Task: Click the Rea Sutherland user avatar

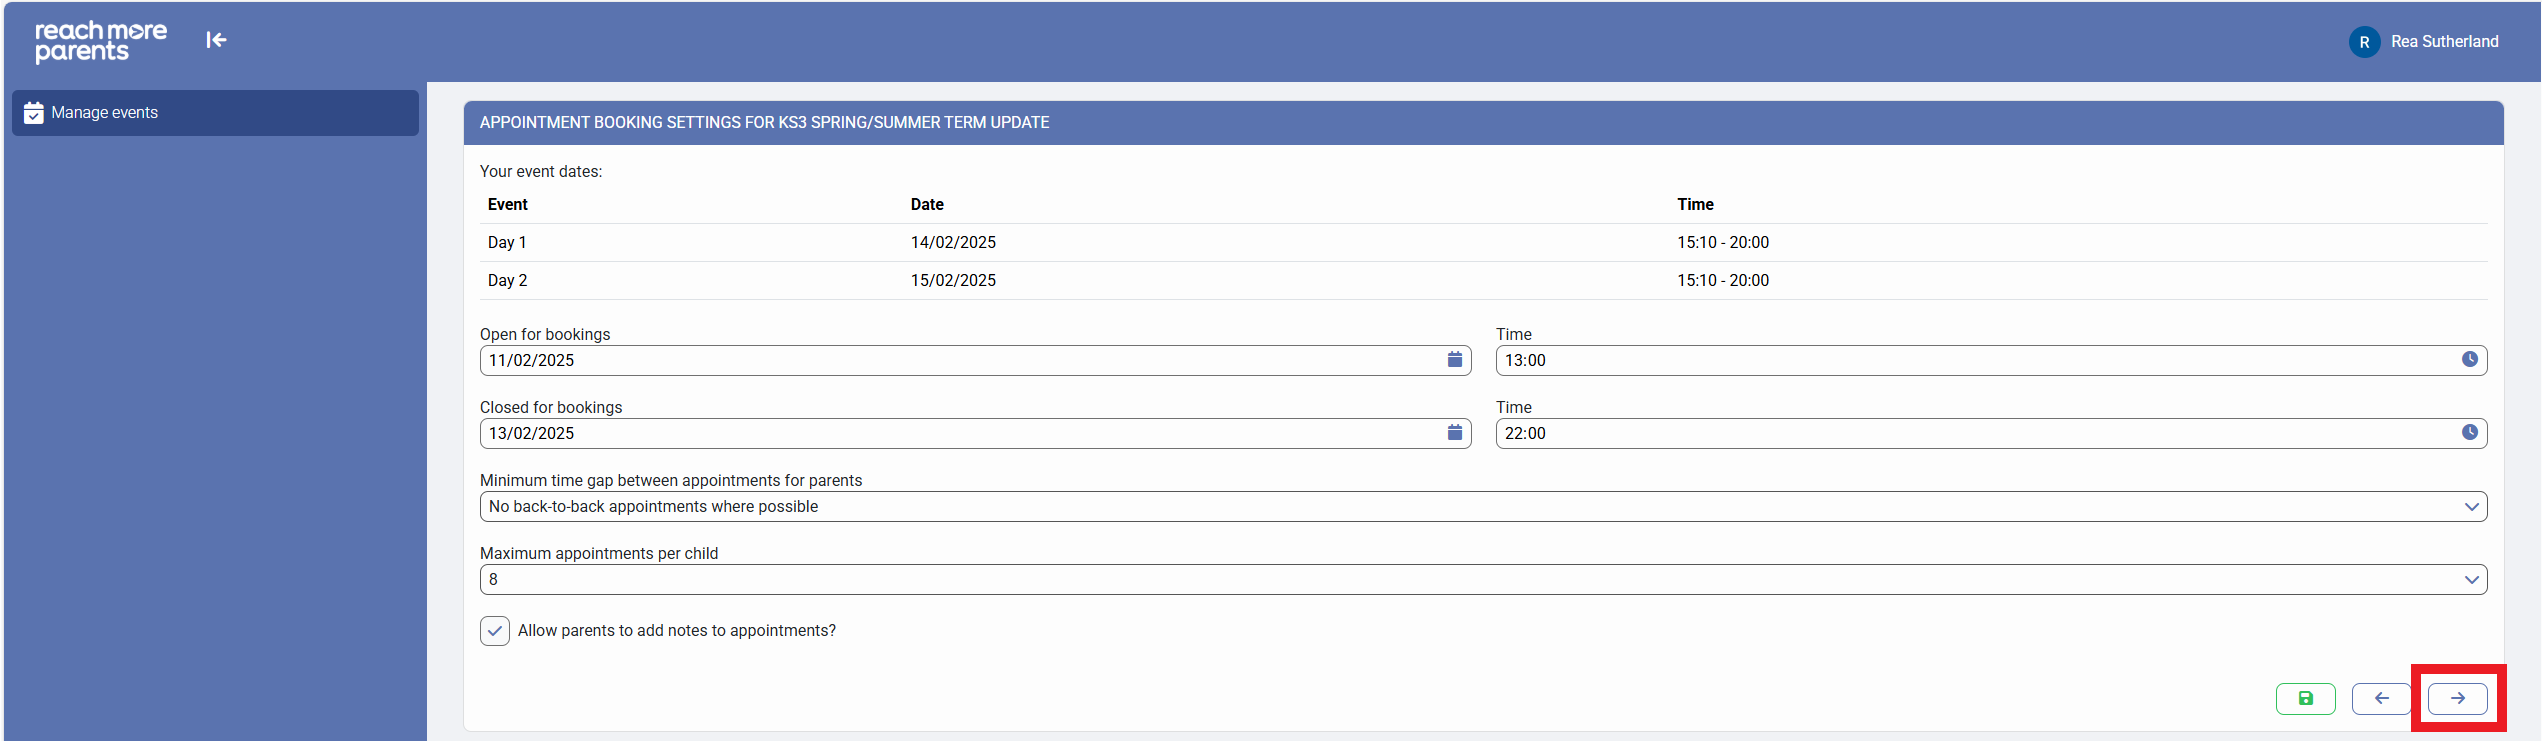Action: [x=2364, y=42]
